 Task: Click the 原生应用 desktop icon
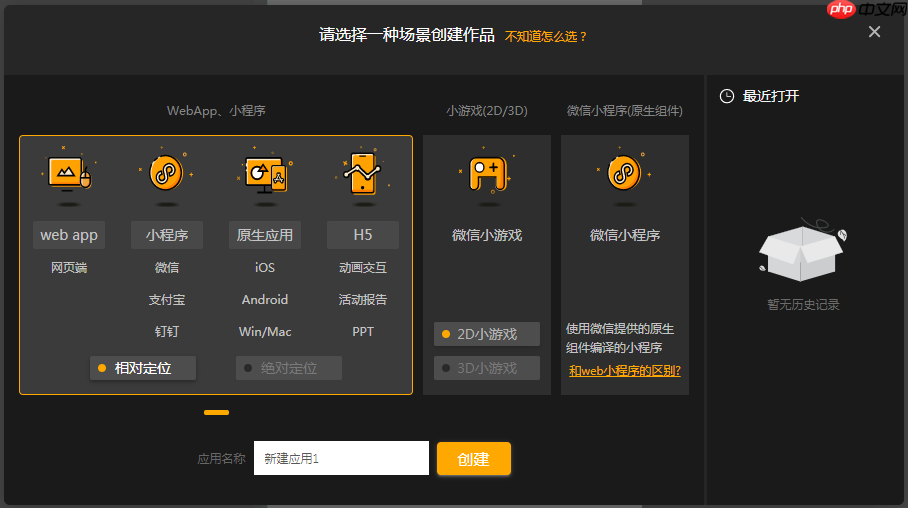[265, 174]
